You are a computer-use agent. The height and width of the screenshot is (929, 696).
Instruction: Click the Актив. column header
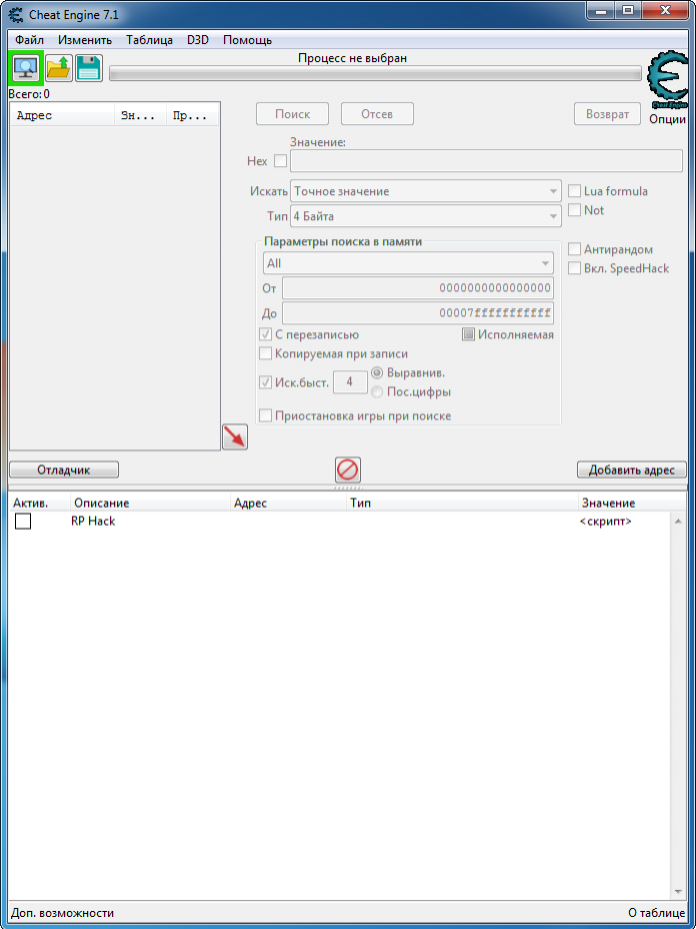39,503
